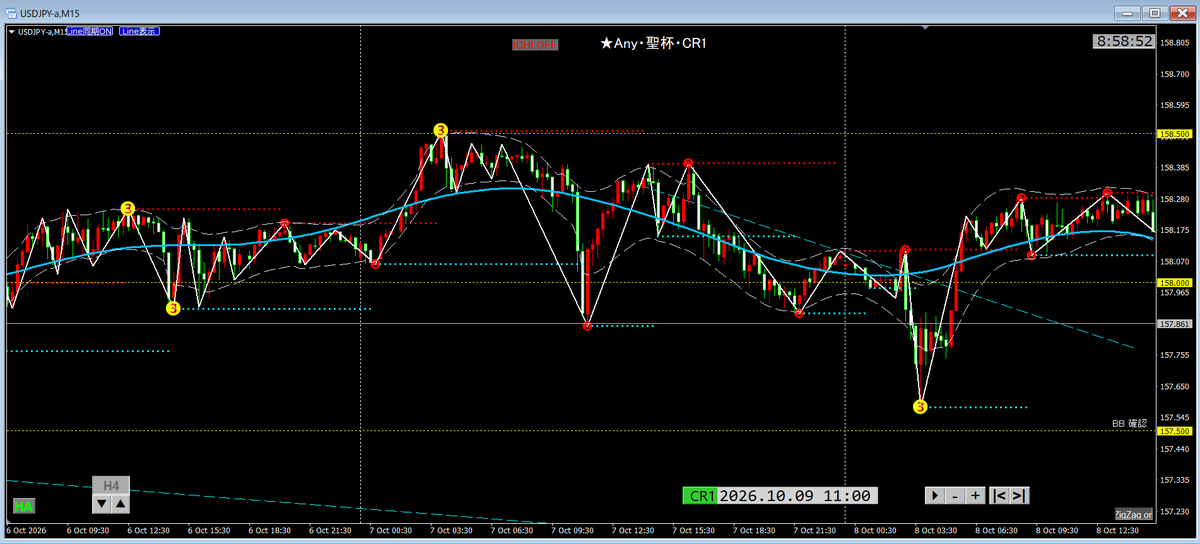Jump to end with >| button
1200x544 pixels.
coord(1019,495)
